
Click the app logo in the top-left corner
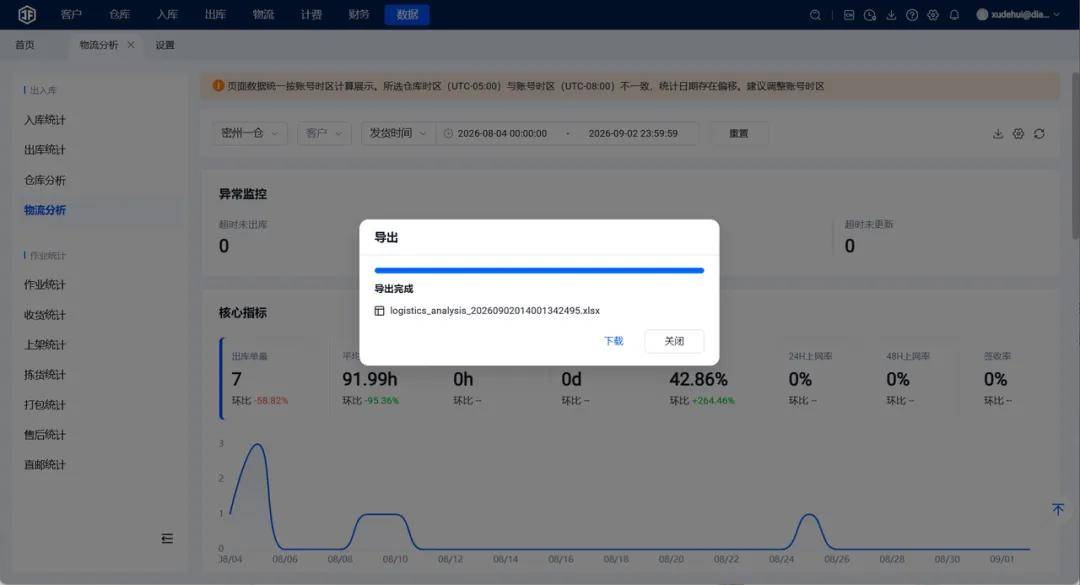pos(26,14)
